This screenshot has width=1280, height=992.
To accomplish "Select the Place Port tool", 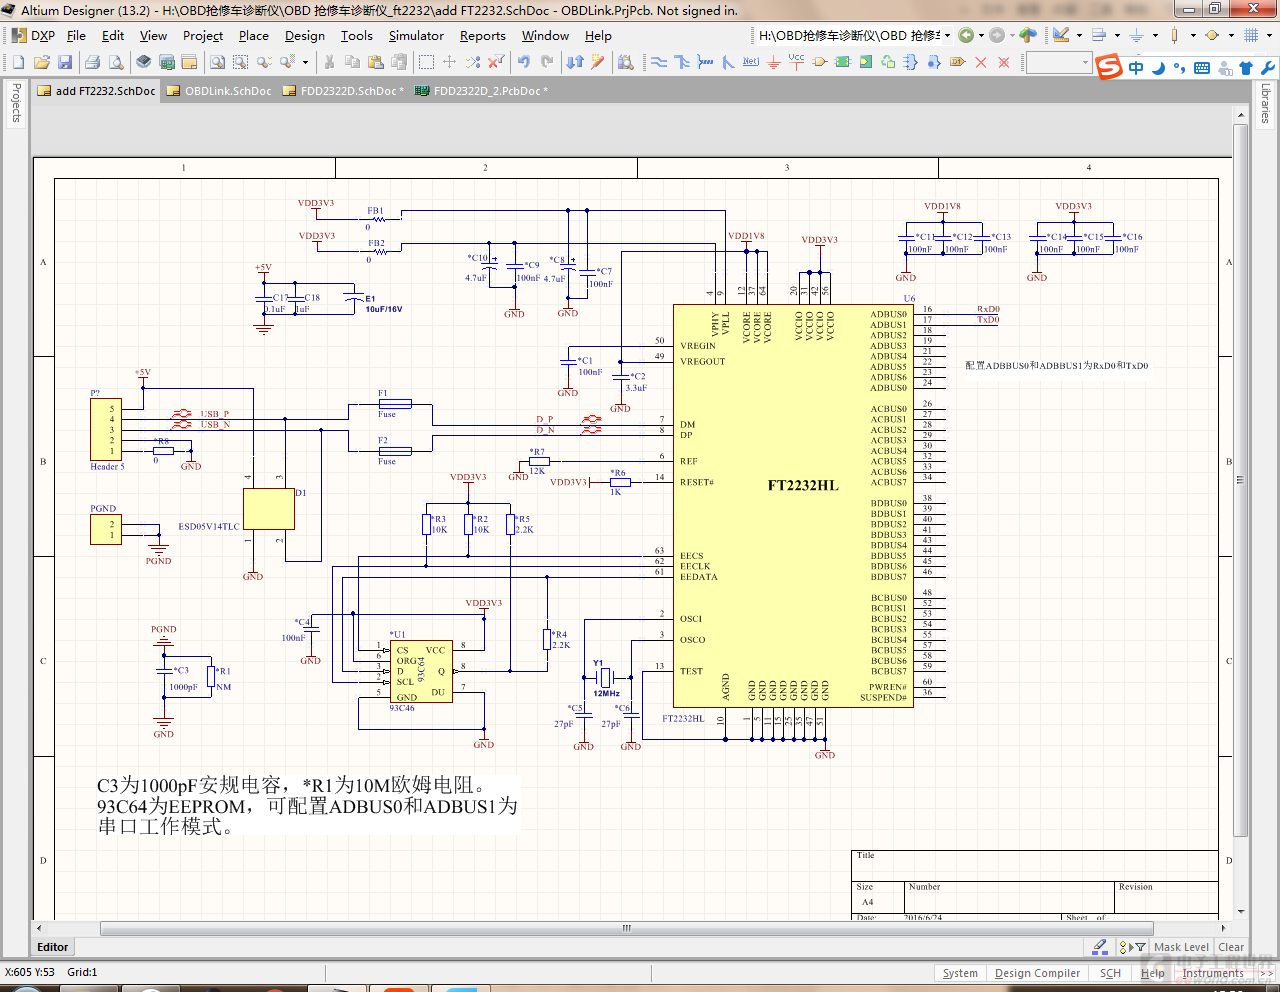I will click(x=957, y=62).
